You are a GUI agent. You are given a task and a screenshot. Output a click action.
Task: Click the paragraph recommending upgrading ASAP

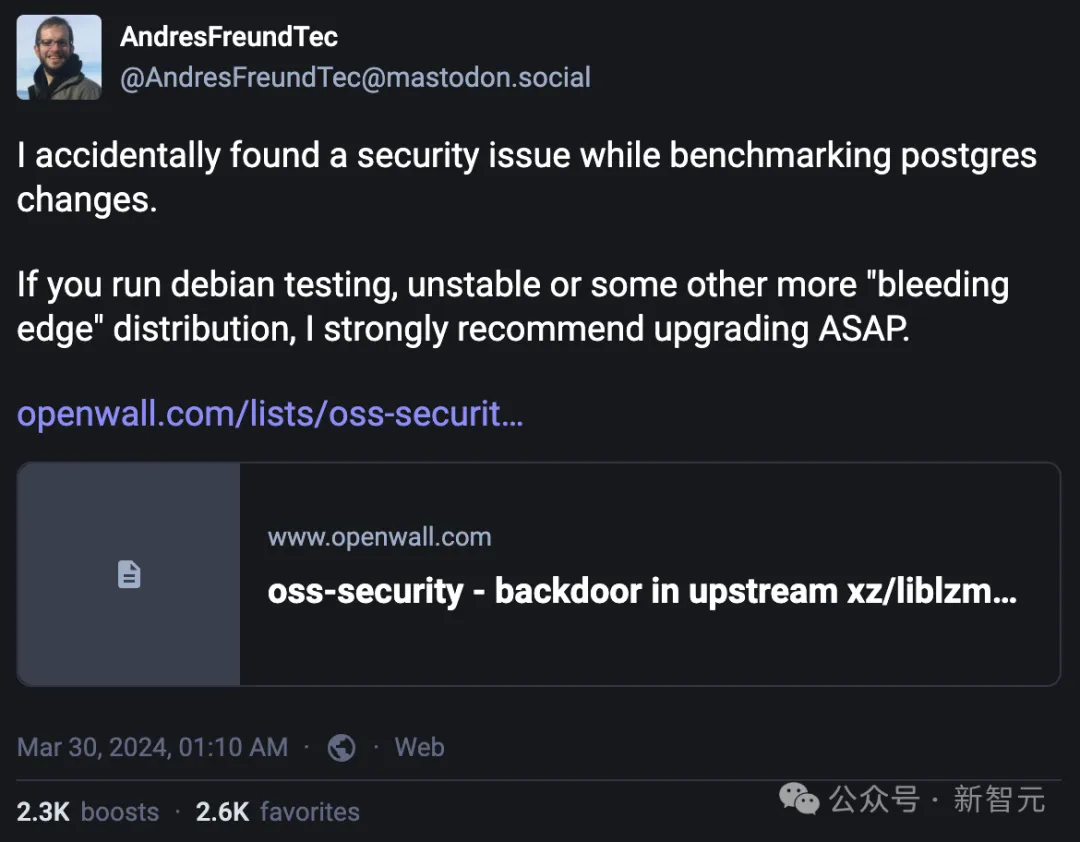tap(512, 306)
